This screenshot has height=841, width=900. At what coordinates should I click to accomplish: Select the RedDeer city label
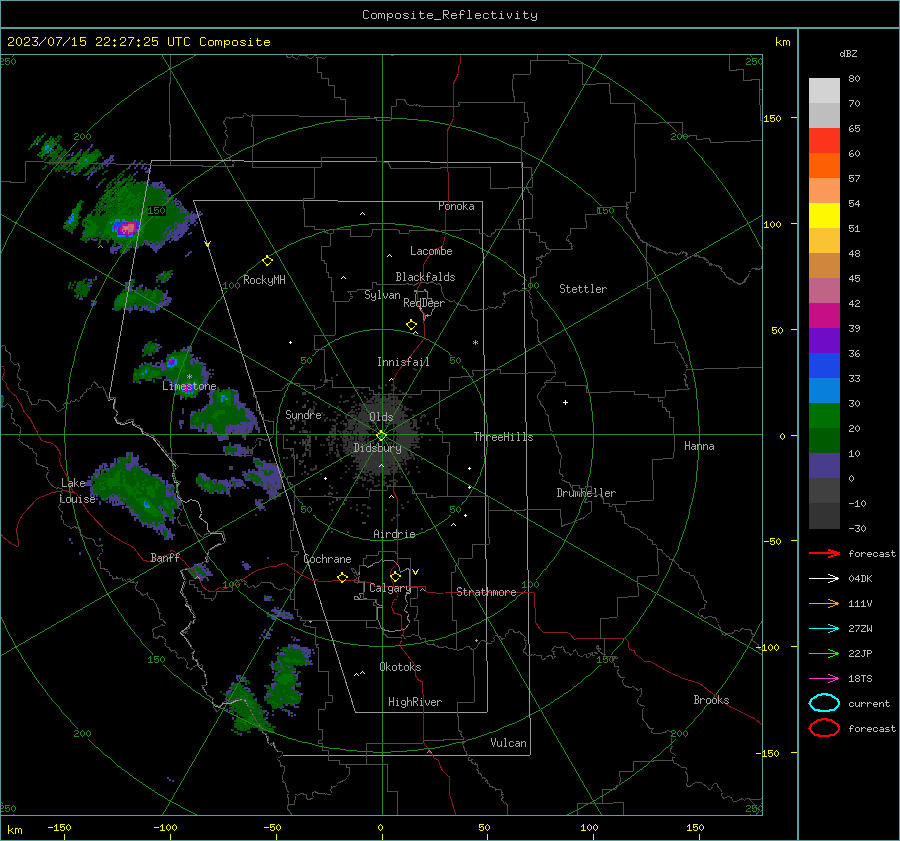click(x=424, y=303)
